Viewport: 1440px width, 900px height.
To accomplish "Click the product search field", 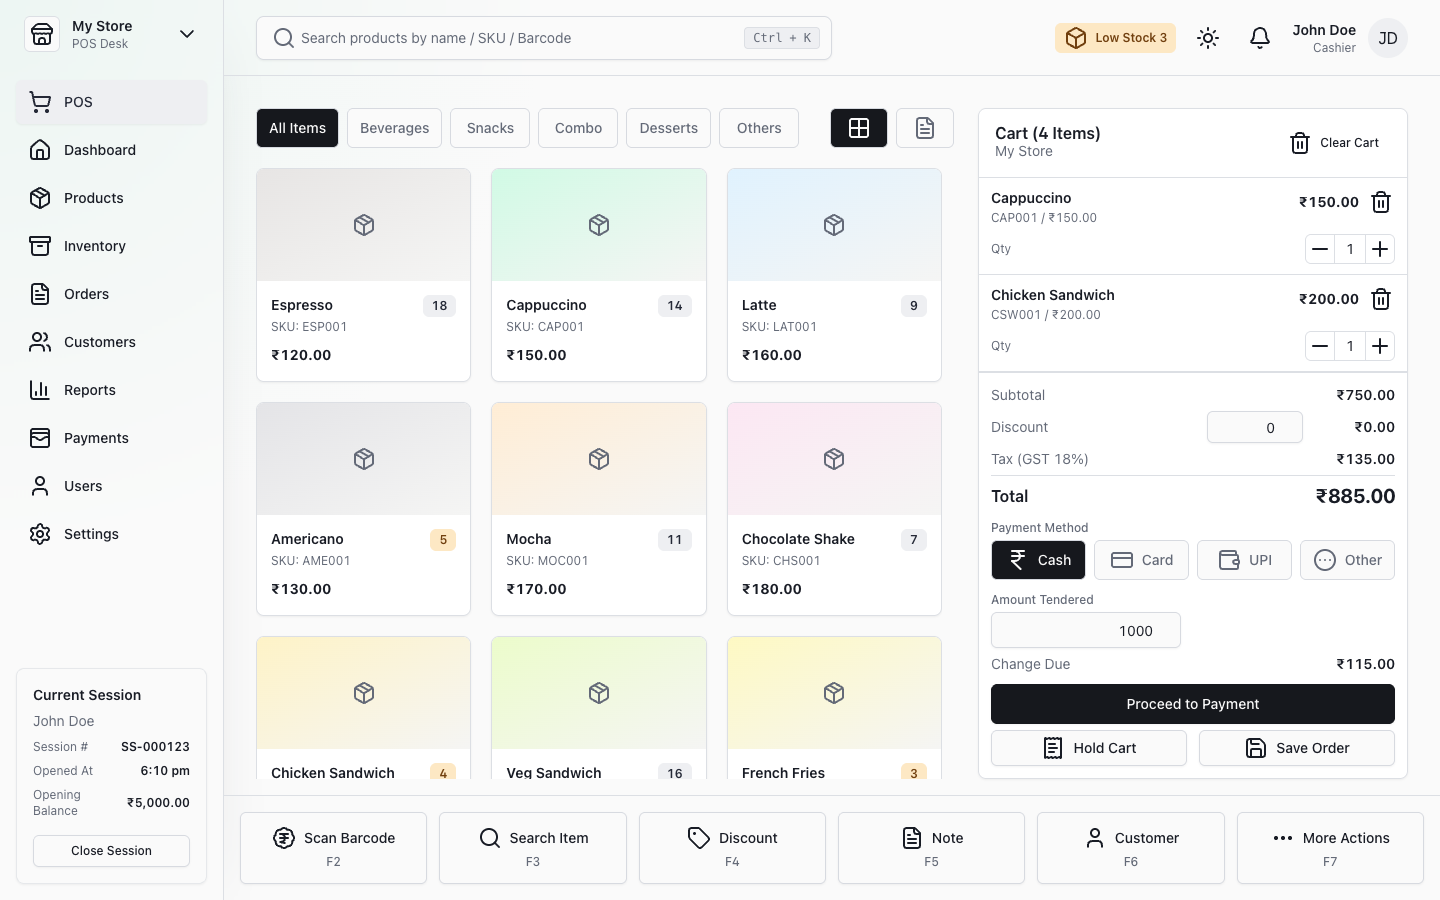I will (x=543, y=38).
